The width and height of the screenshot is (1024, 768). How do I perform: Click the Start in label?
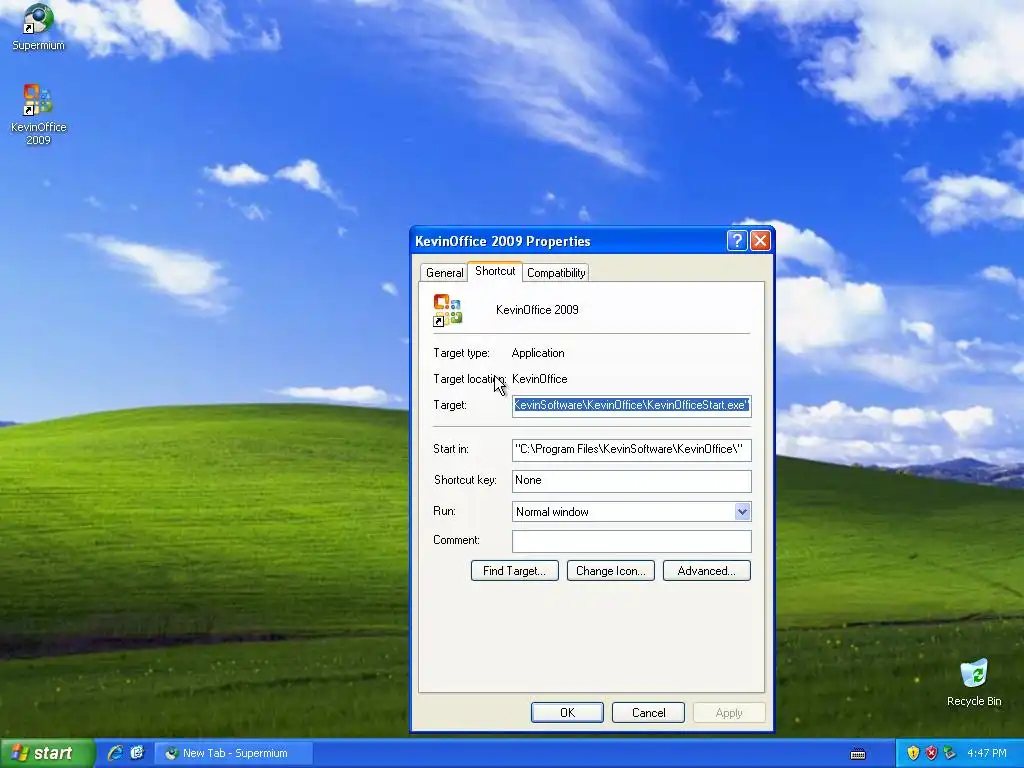click(451, 449)
